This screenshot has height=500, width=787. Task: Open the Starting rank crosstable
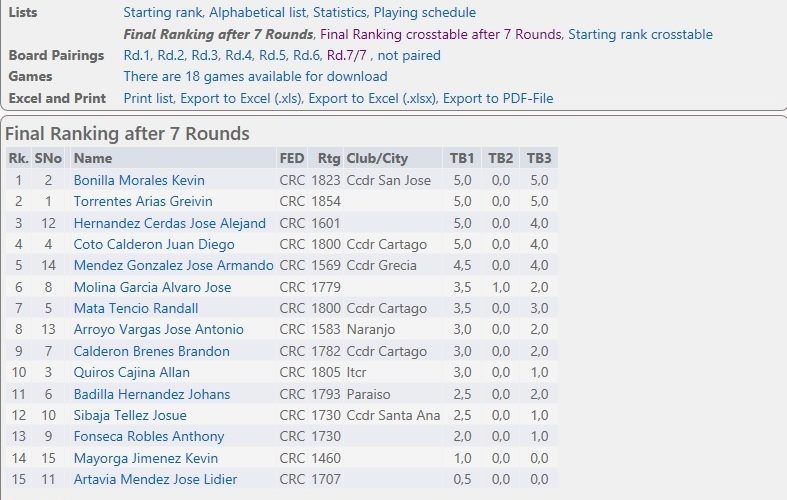click(x=640, y=35)
